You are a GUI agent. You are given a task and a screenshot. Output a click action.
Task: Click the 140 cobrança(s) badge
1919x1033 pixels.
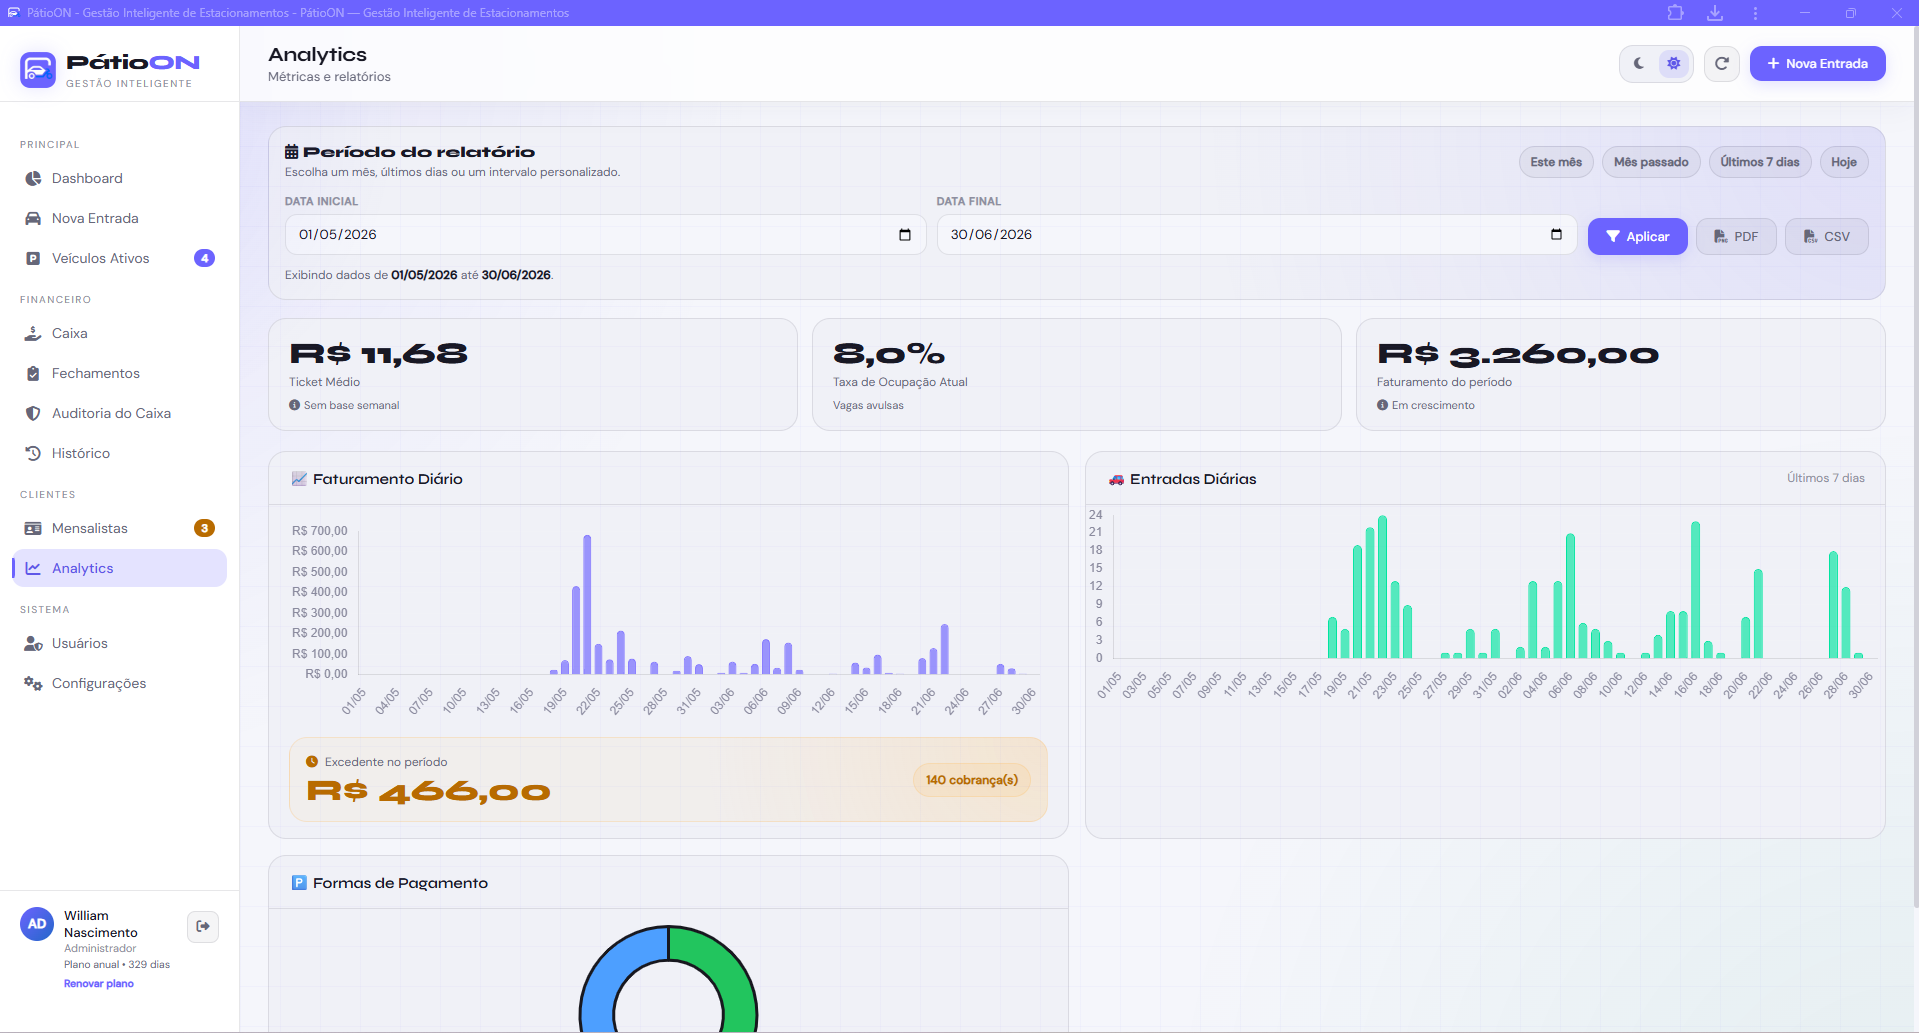pos(972,780)
